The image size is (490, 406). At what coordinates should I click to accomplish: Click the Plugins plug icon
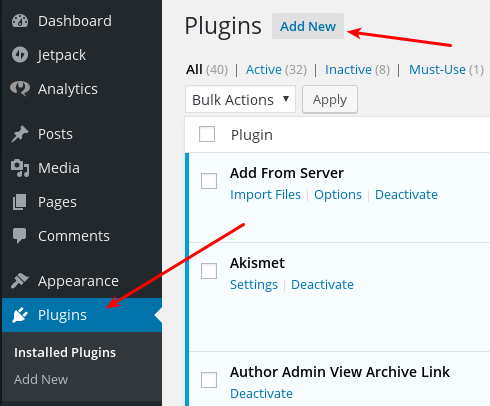point(20,315)
